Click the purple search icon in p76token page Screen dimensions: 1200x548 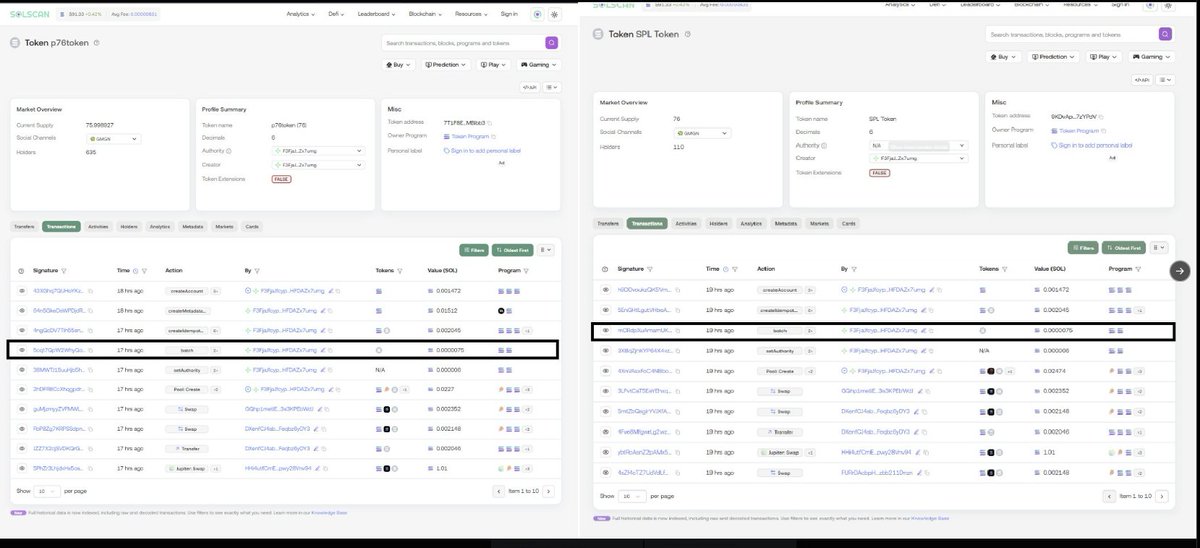[x=551, y=43]
